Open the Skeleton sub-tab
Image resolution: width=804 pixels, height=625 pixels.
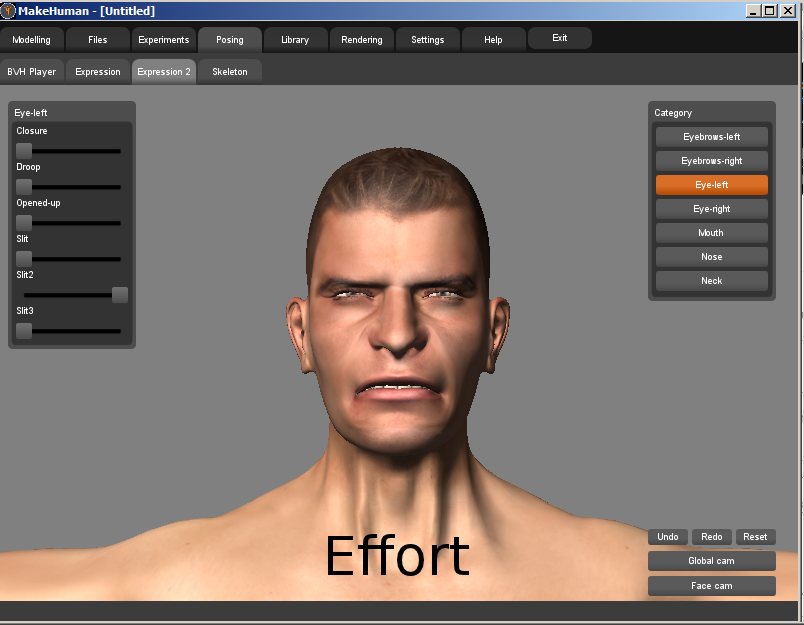(230, 71)
